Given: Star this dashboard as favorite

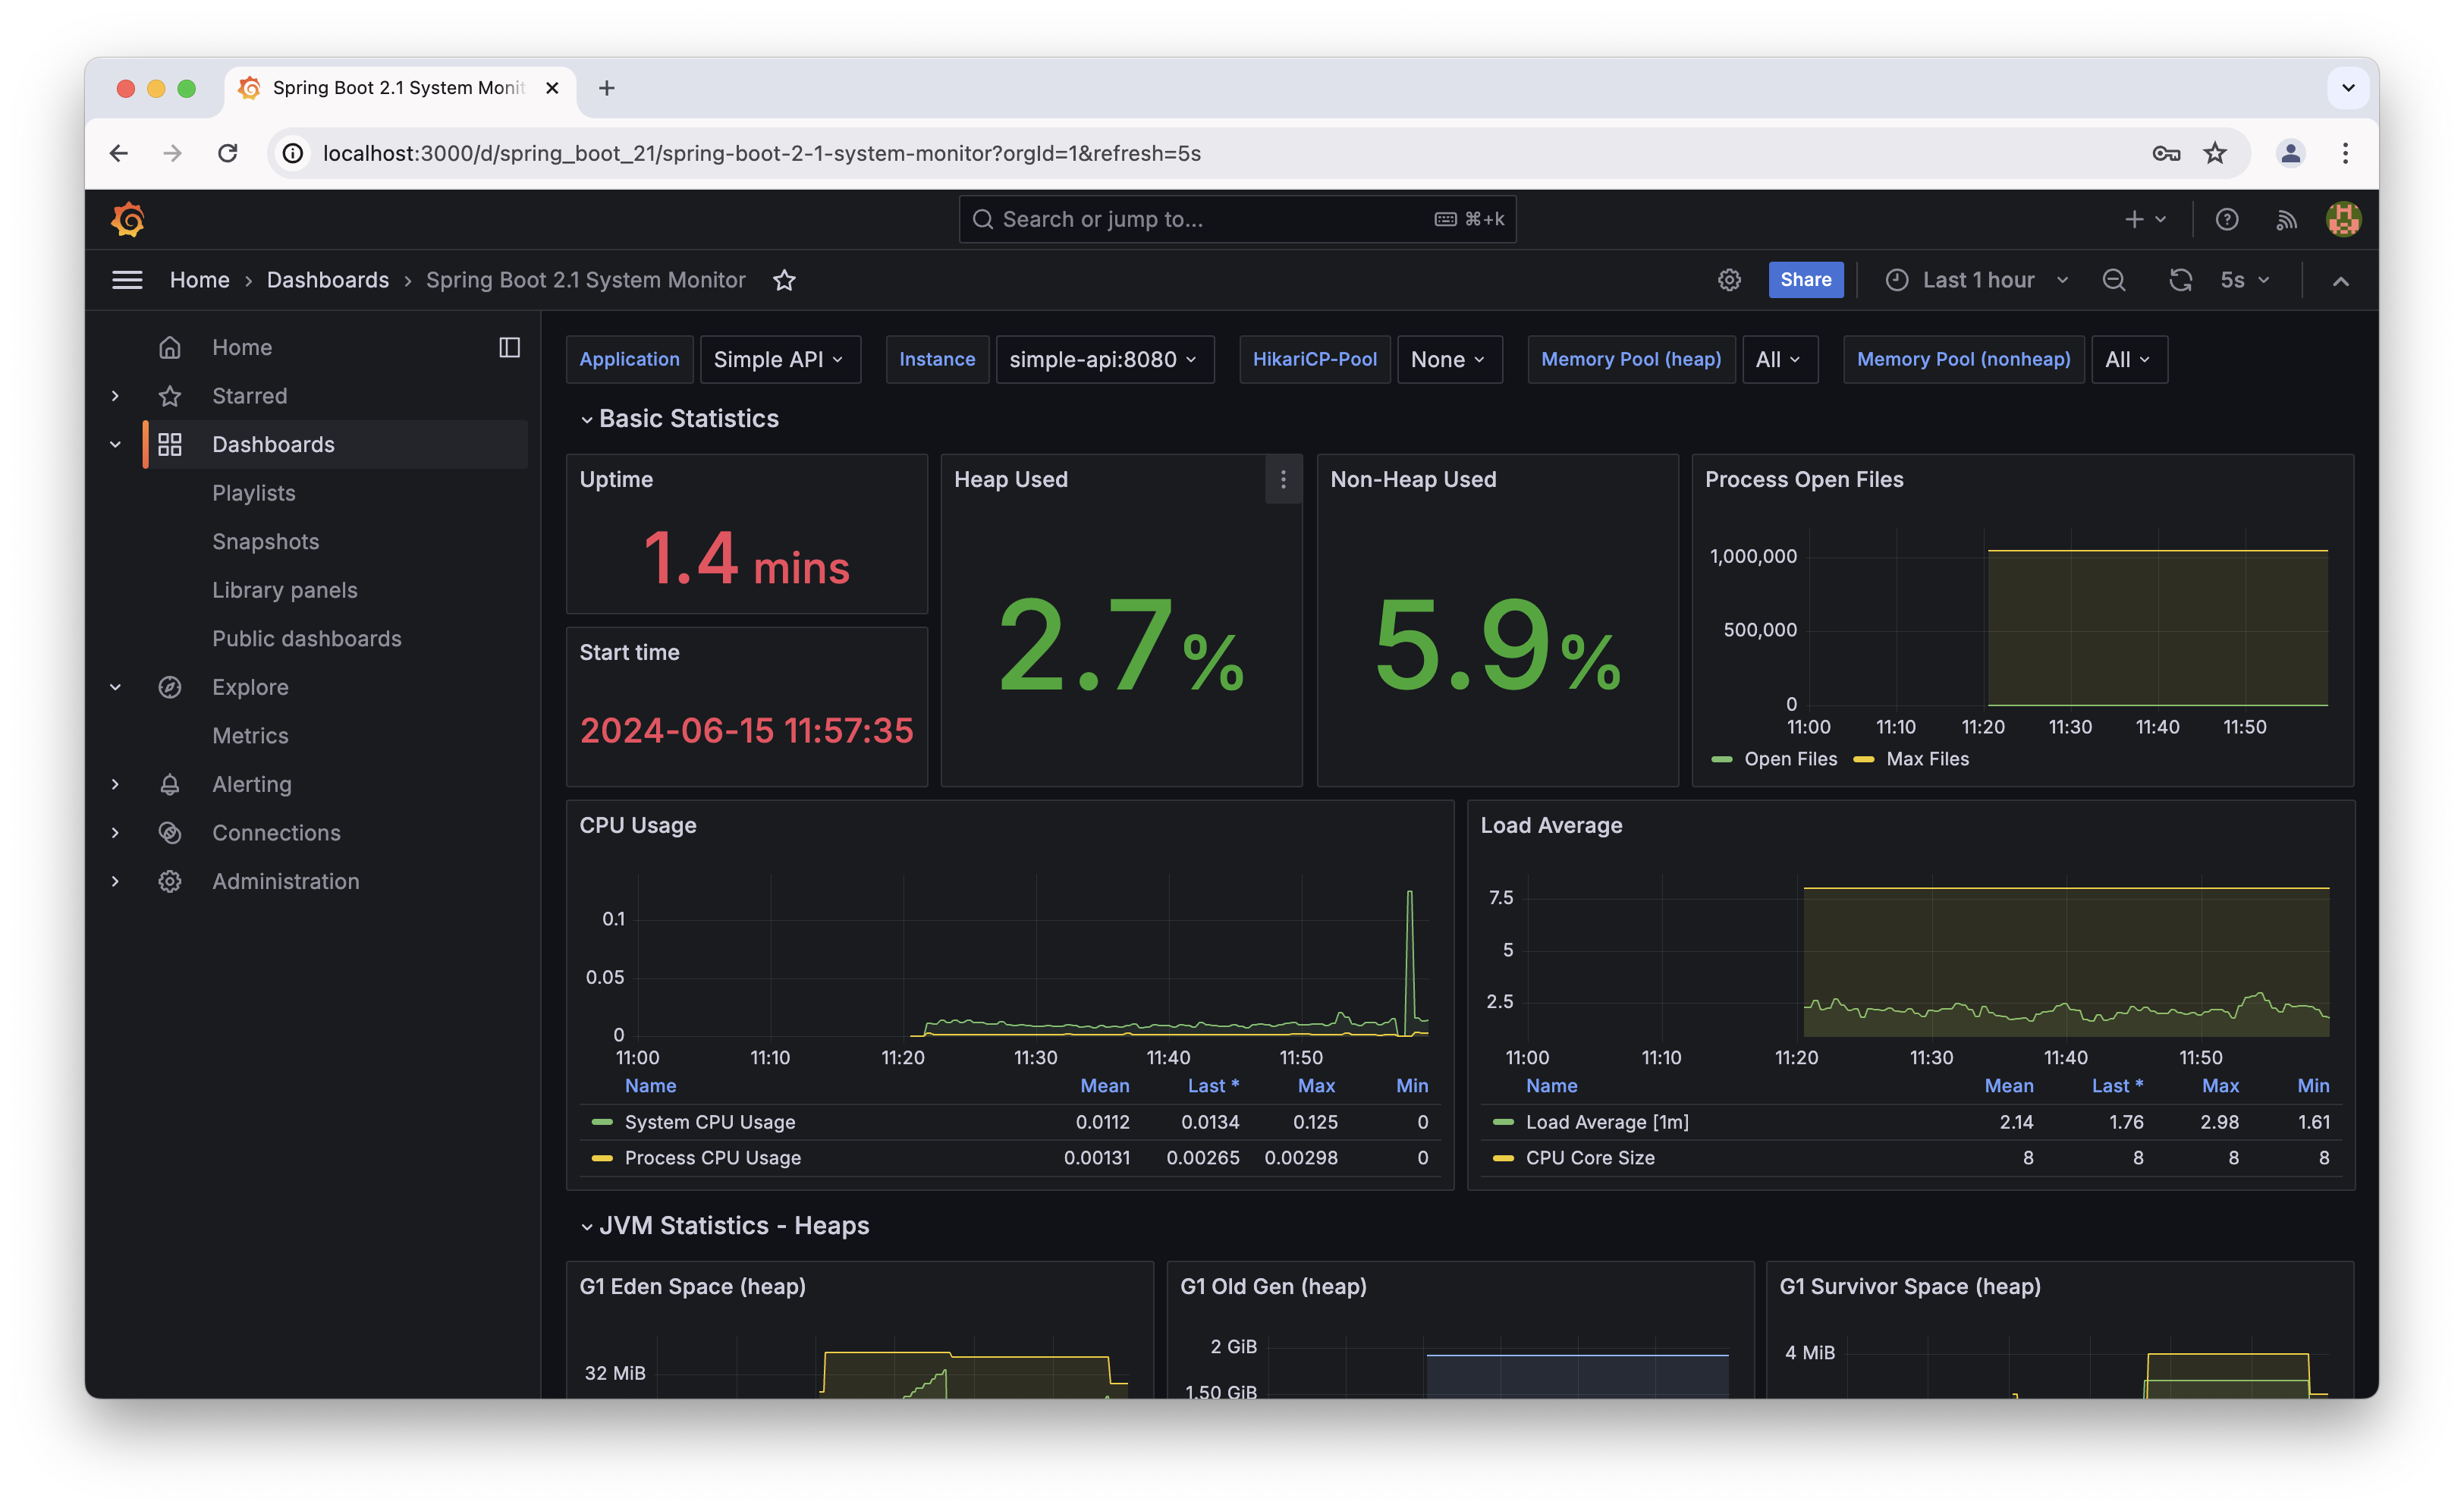Looking at the screenshot, I should click(x=784, y=280).
